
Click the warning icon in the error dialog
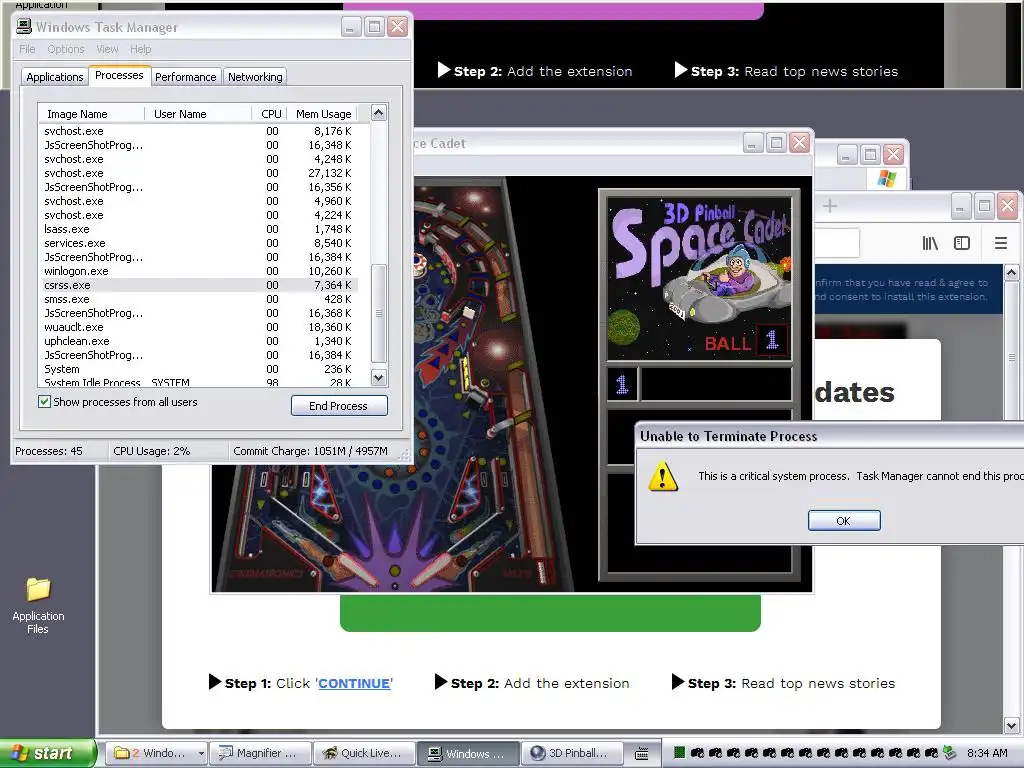pos(663,476)
